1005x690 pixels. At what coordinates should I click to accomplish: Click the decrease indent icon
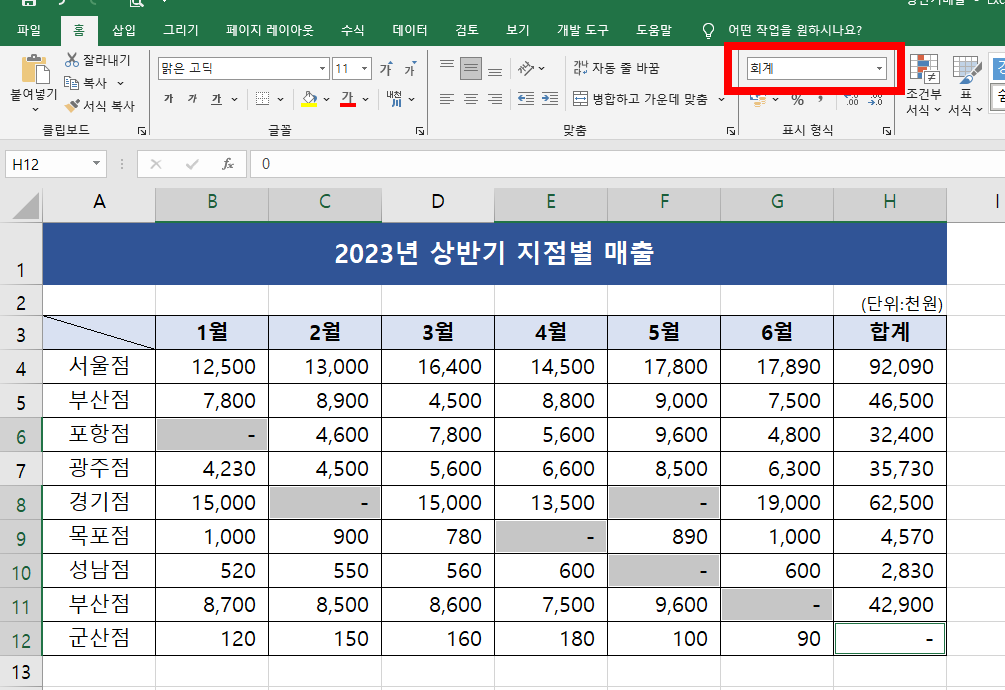tap(526, 99)
